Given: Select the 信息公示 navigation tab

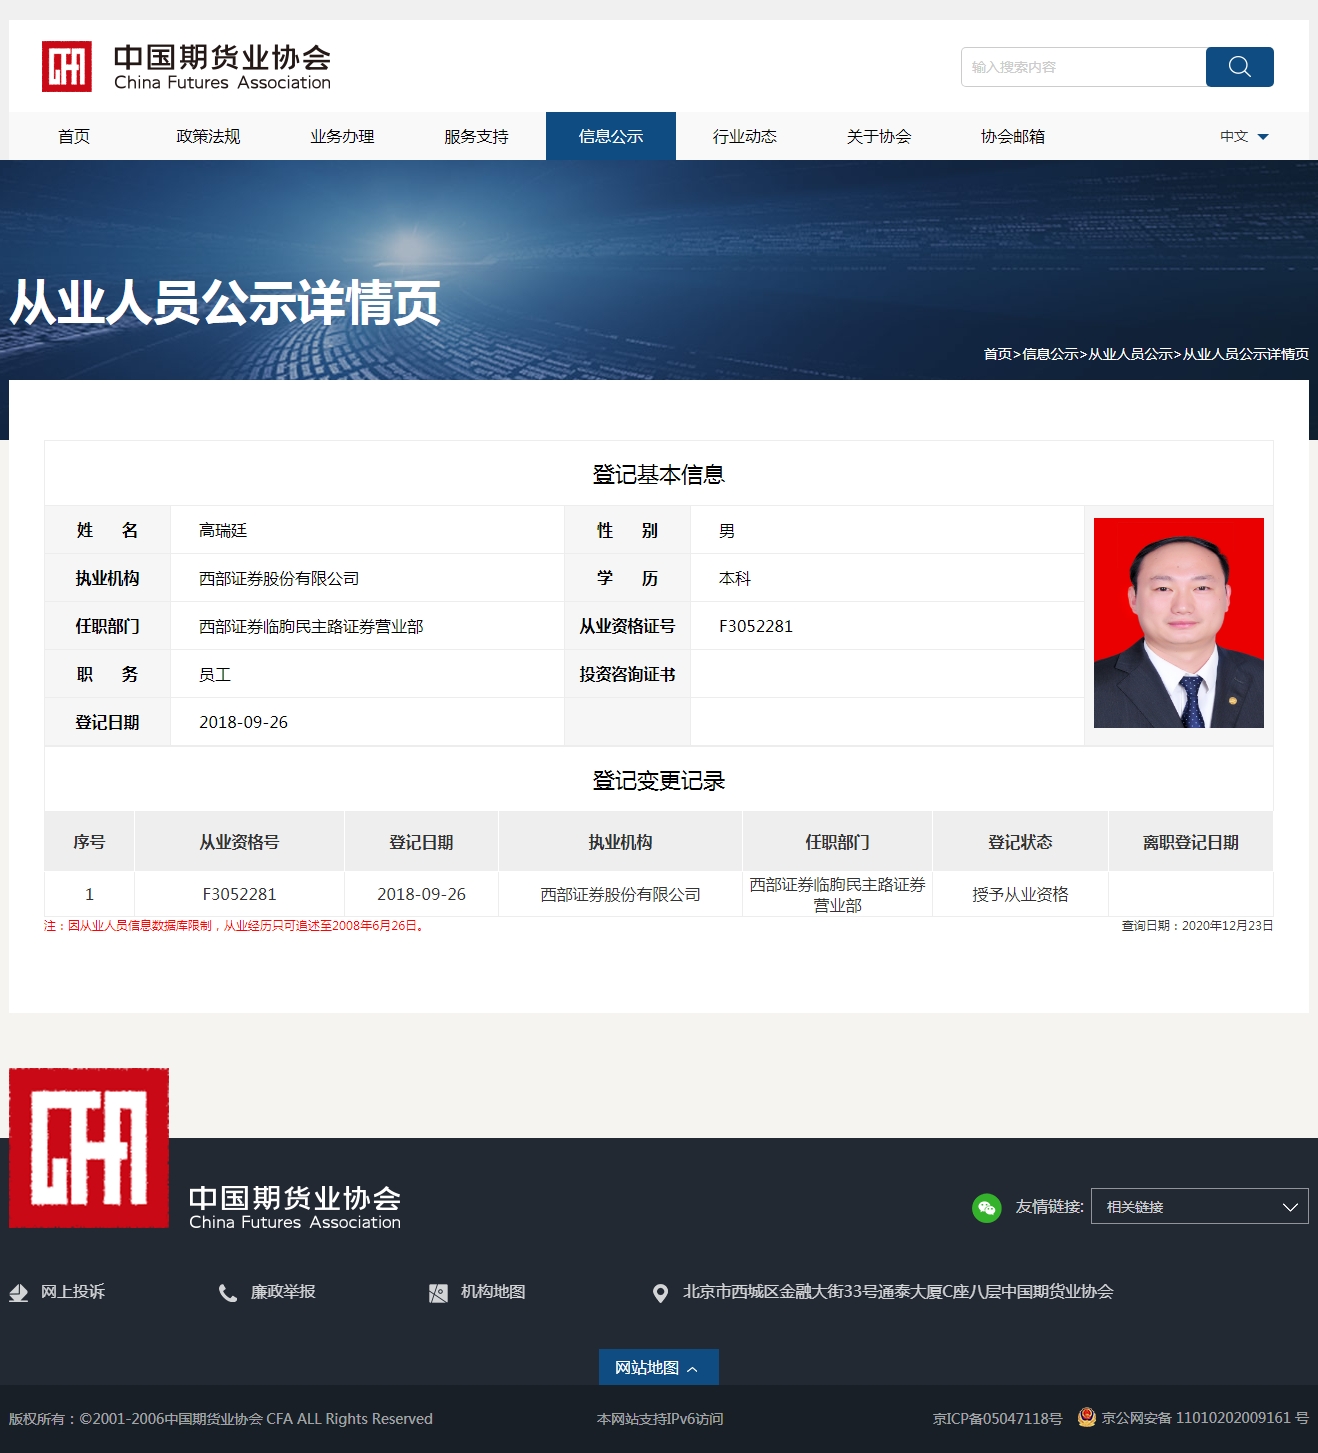Looking at the screenshot, I should point(610,137).
